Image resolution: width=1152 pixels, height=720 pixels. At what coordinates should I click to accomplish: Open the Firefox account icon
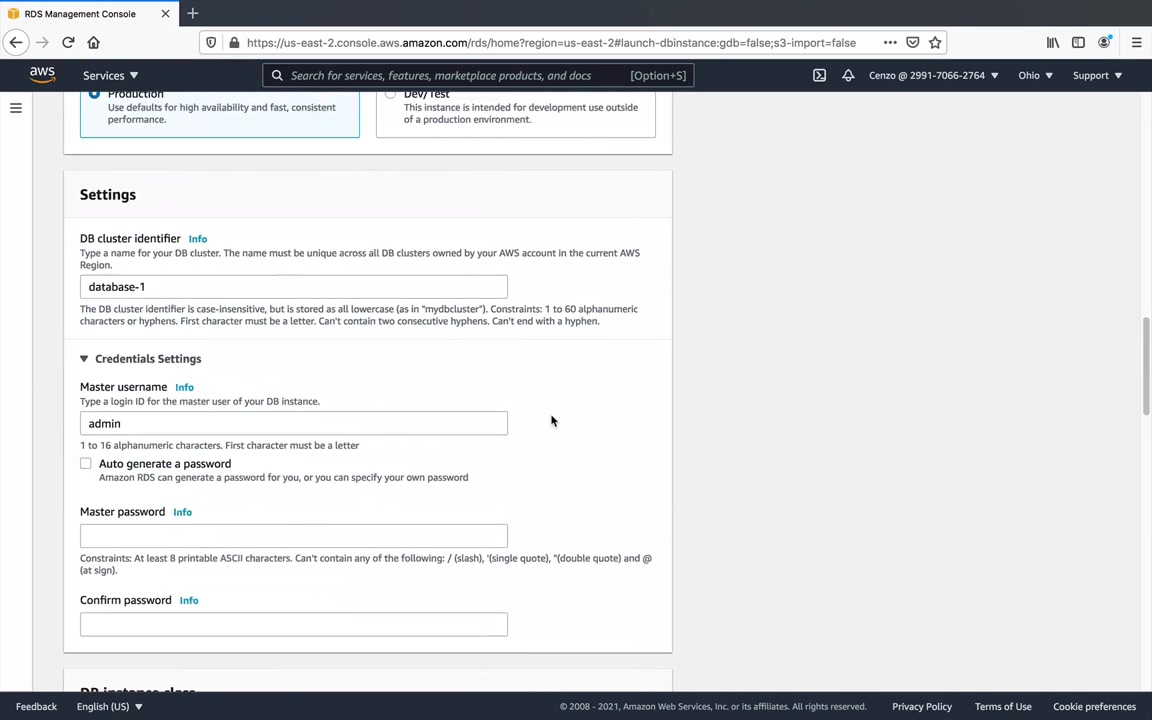tap(1104, 43)
